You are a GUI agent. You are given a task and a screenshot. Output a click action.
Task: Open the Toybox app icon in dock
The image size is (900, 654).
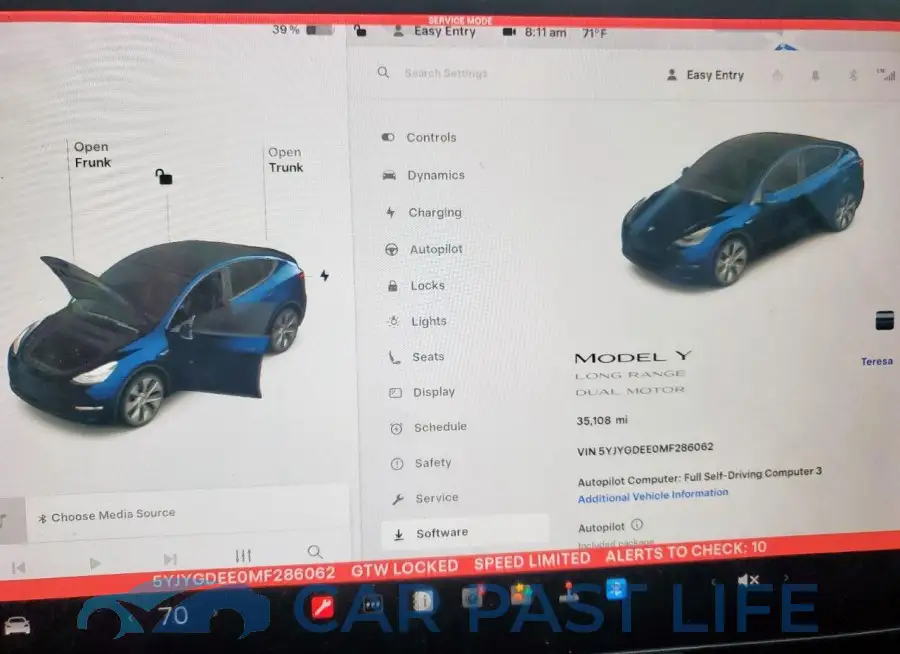[521, 594]
